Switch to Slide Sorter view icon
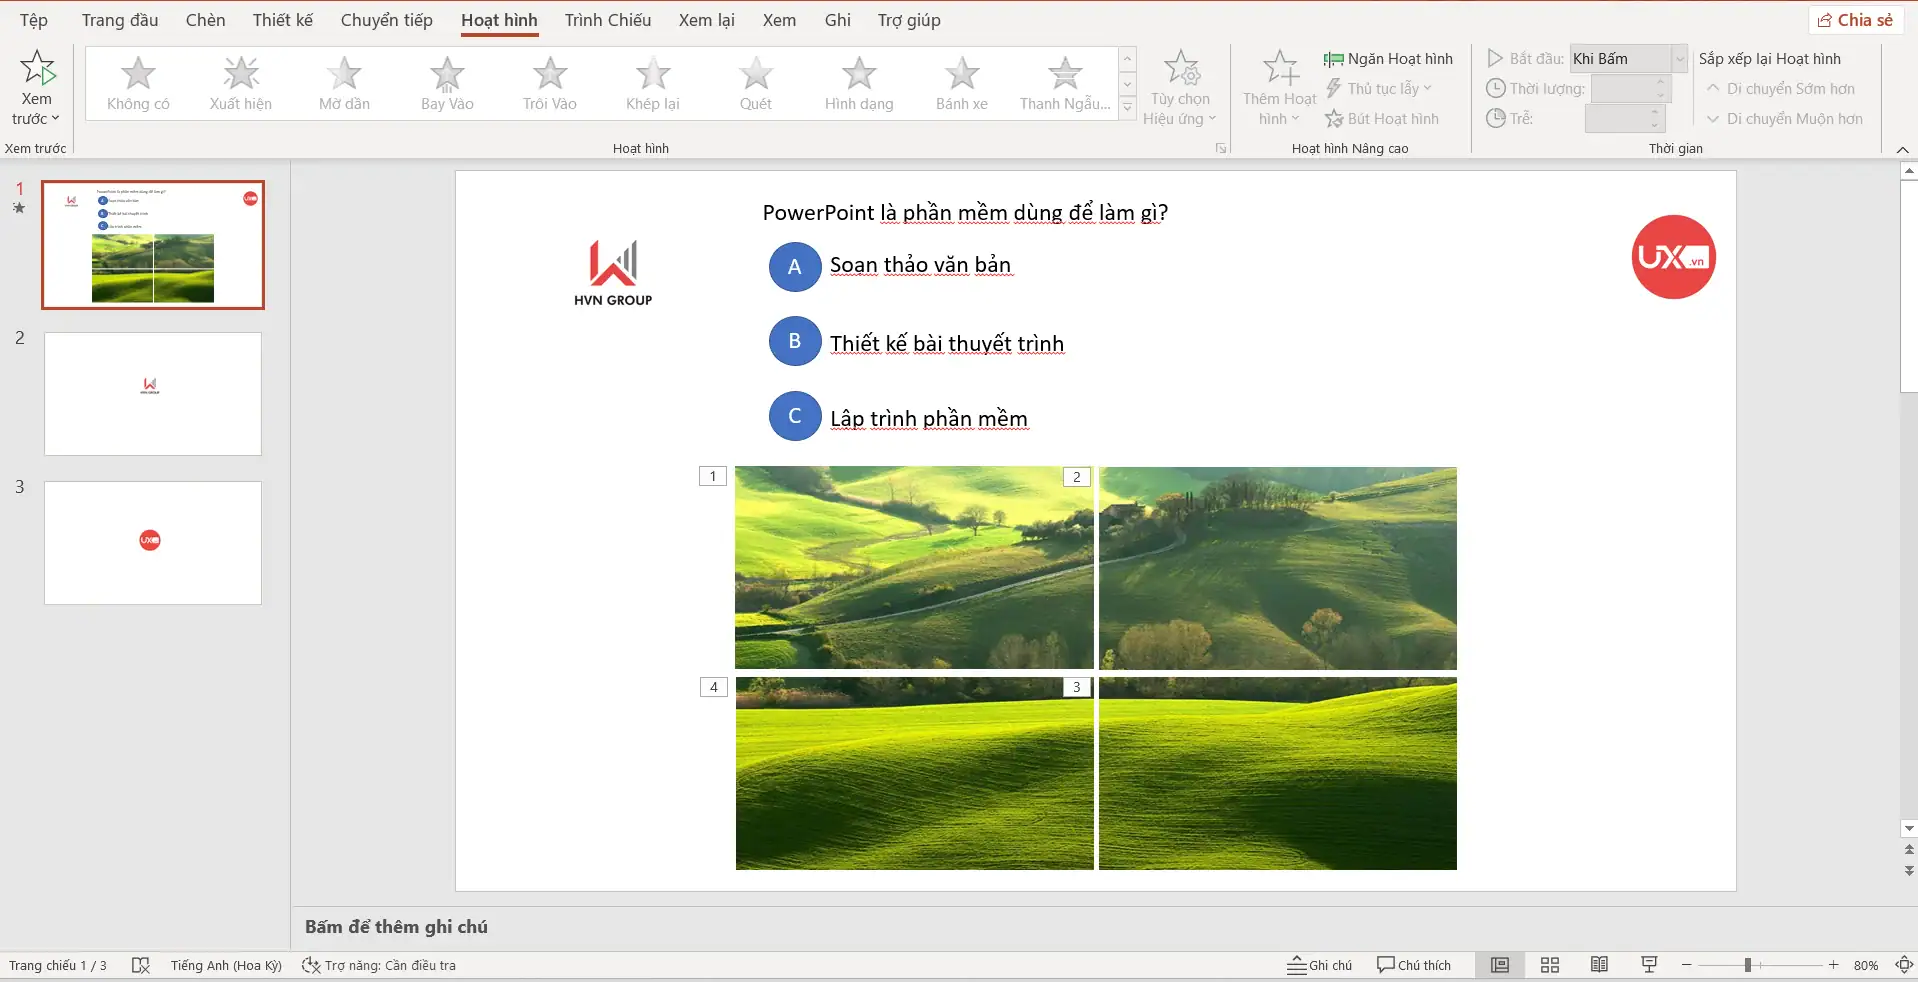Screen dimensions: 1918x982 1549,965
